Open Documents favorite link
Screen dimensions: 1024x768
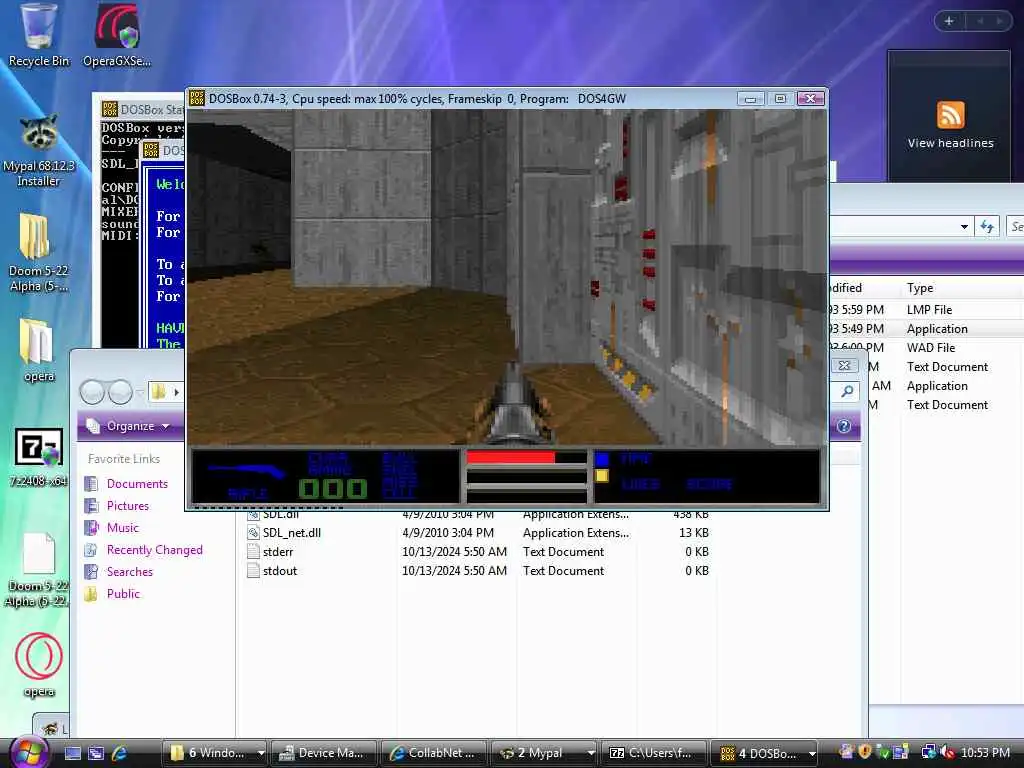[137, 483]
